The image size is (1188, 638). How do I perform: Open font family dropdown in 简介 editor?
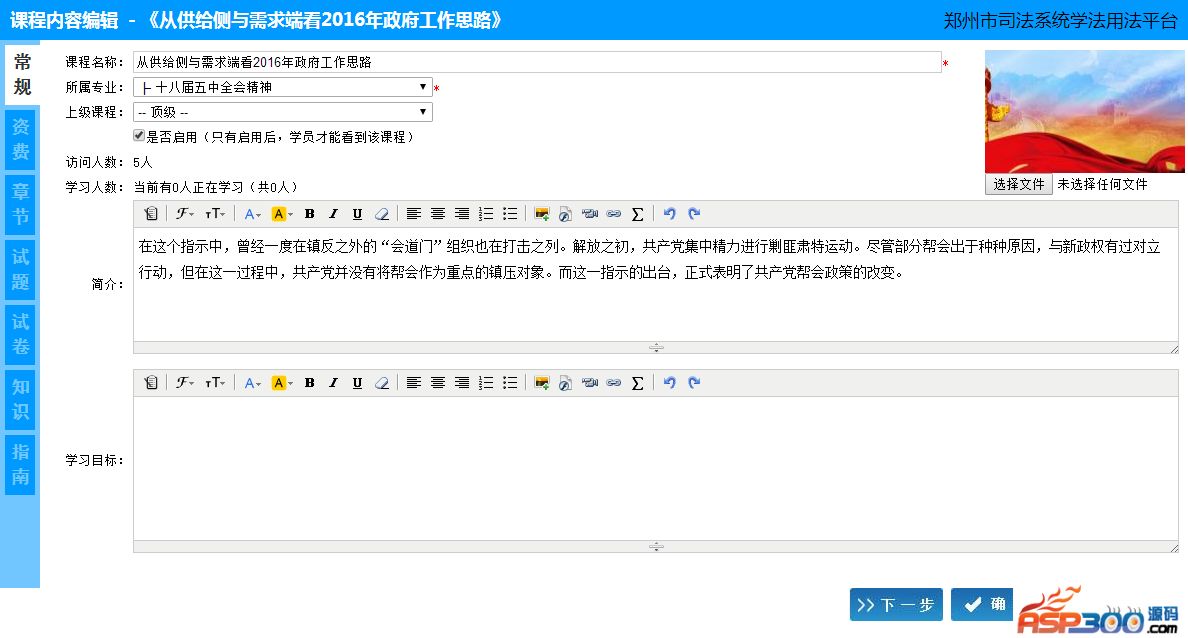point(185,214)
